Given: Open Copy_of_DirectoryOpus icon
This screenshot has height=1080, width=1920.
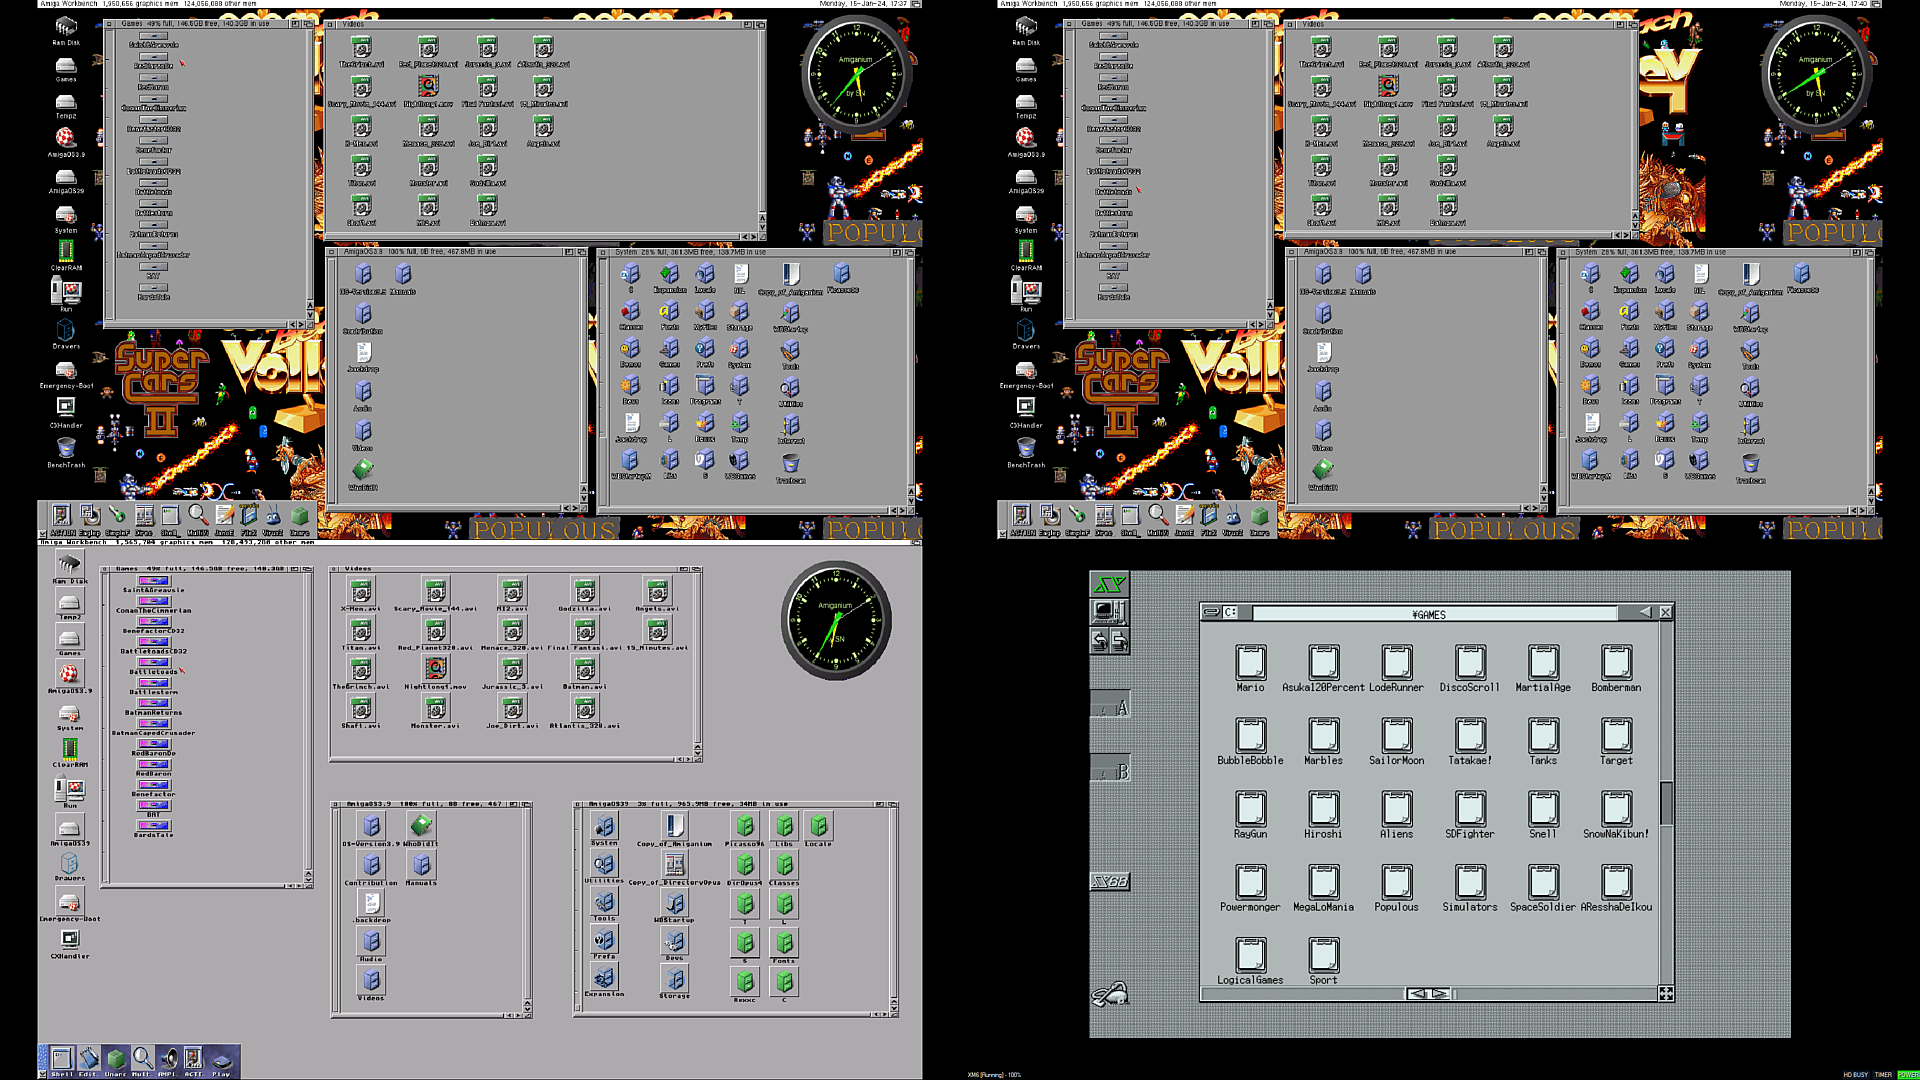Looking at the screenshot, I should (x=674, y=865).
